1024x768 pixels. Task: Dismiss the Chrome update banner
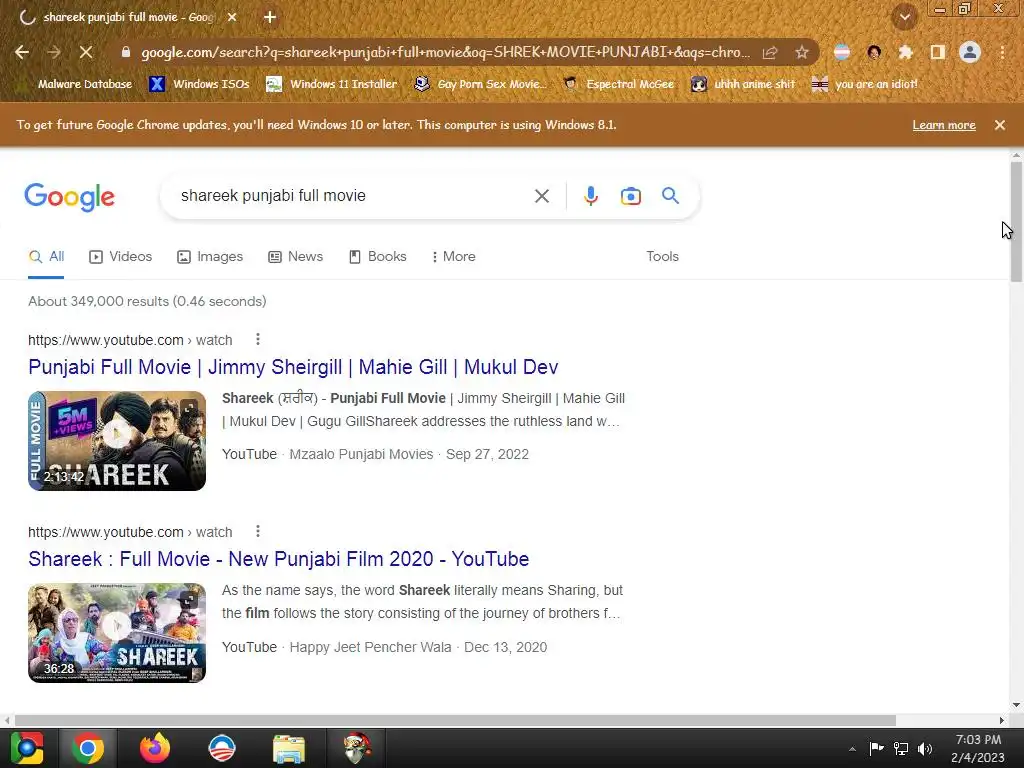pyautogui.click(x=999, y=125)
